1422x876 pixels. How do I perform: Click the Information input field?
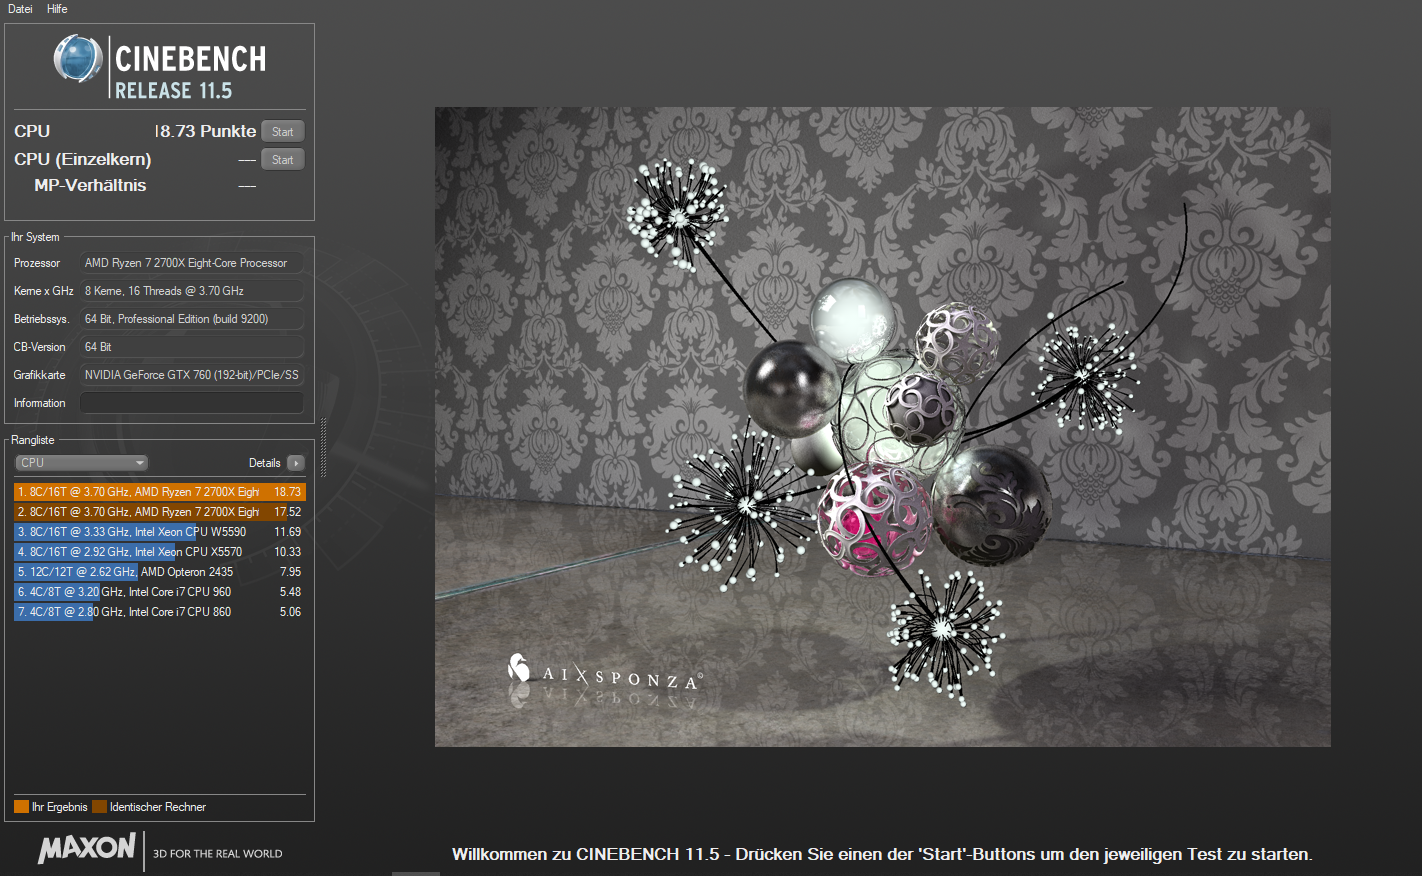tap(191, 403)
